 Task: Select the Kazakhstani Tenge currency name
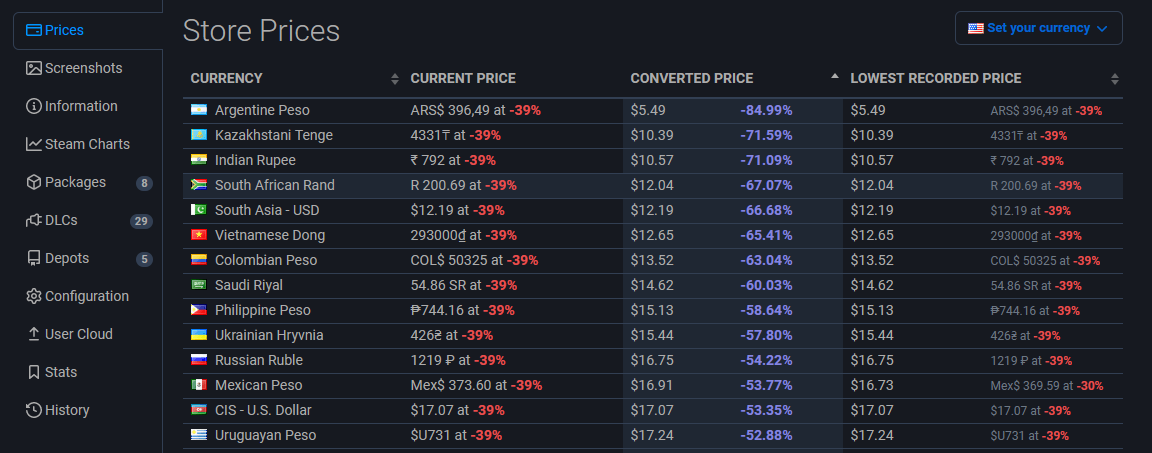pos(274,136)
